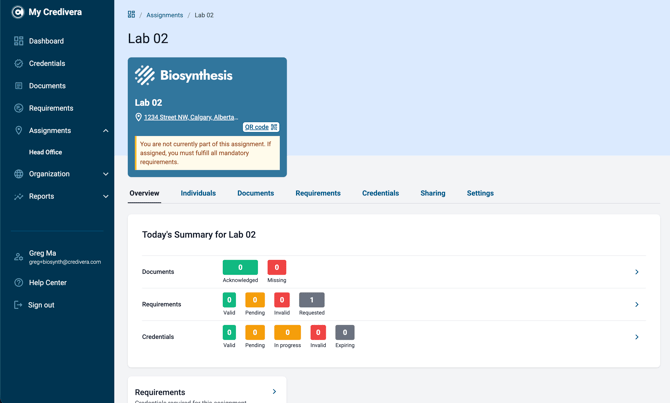This screenshot has height=403, width=670.
Task: Click the location pin icon on Lab 02 card
Action: 138,117
